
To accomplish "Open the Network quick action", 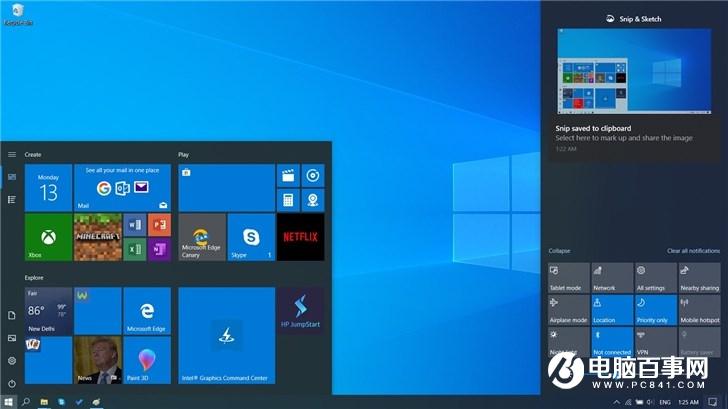I will pos(612,278).
